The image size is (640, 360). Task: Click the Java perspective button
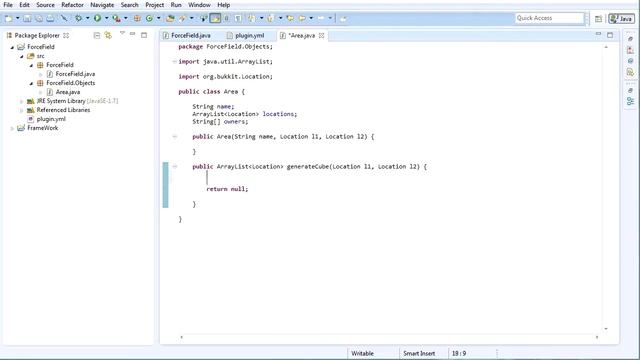pos(622,19)
